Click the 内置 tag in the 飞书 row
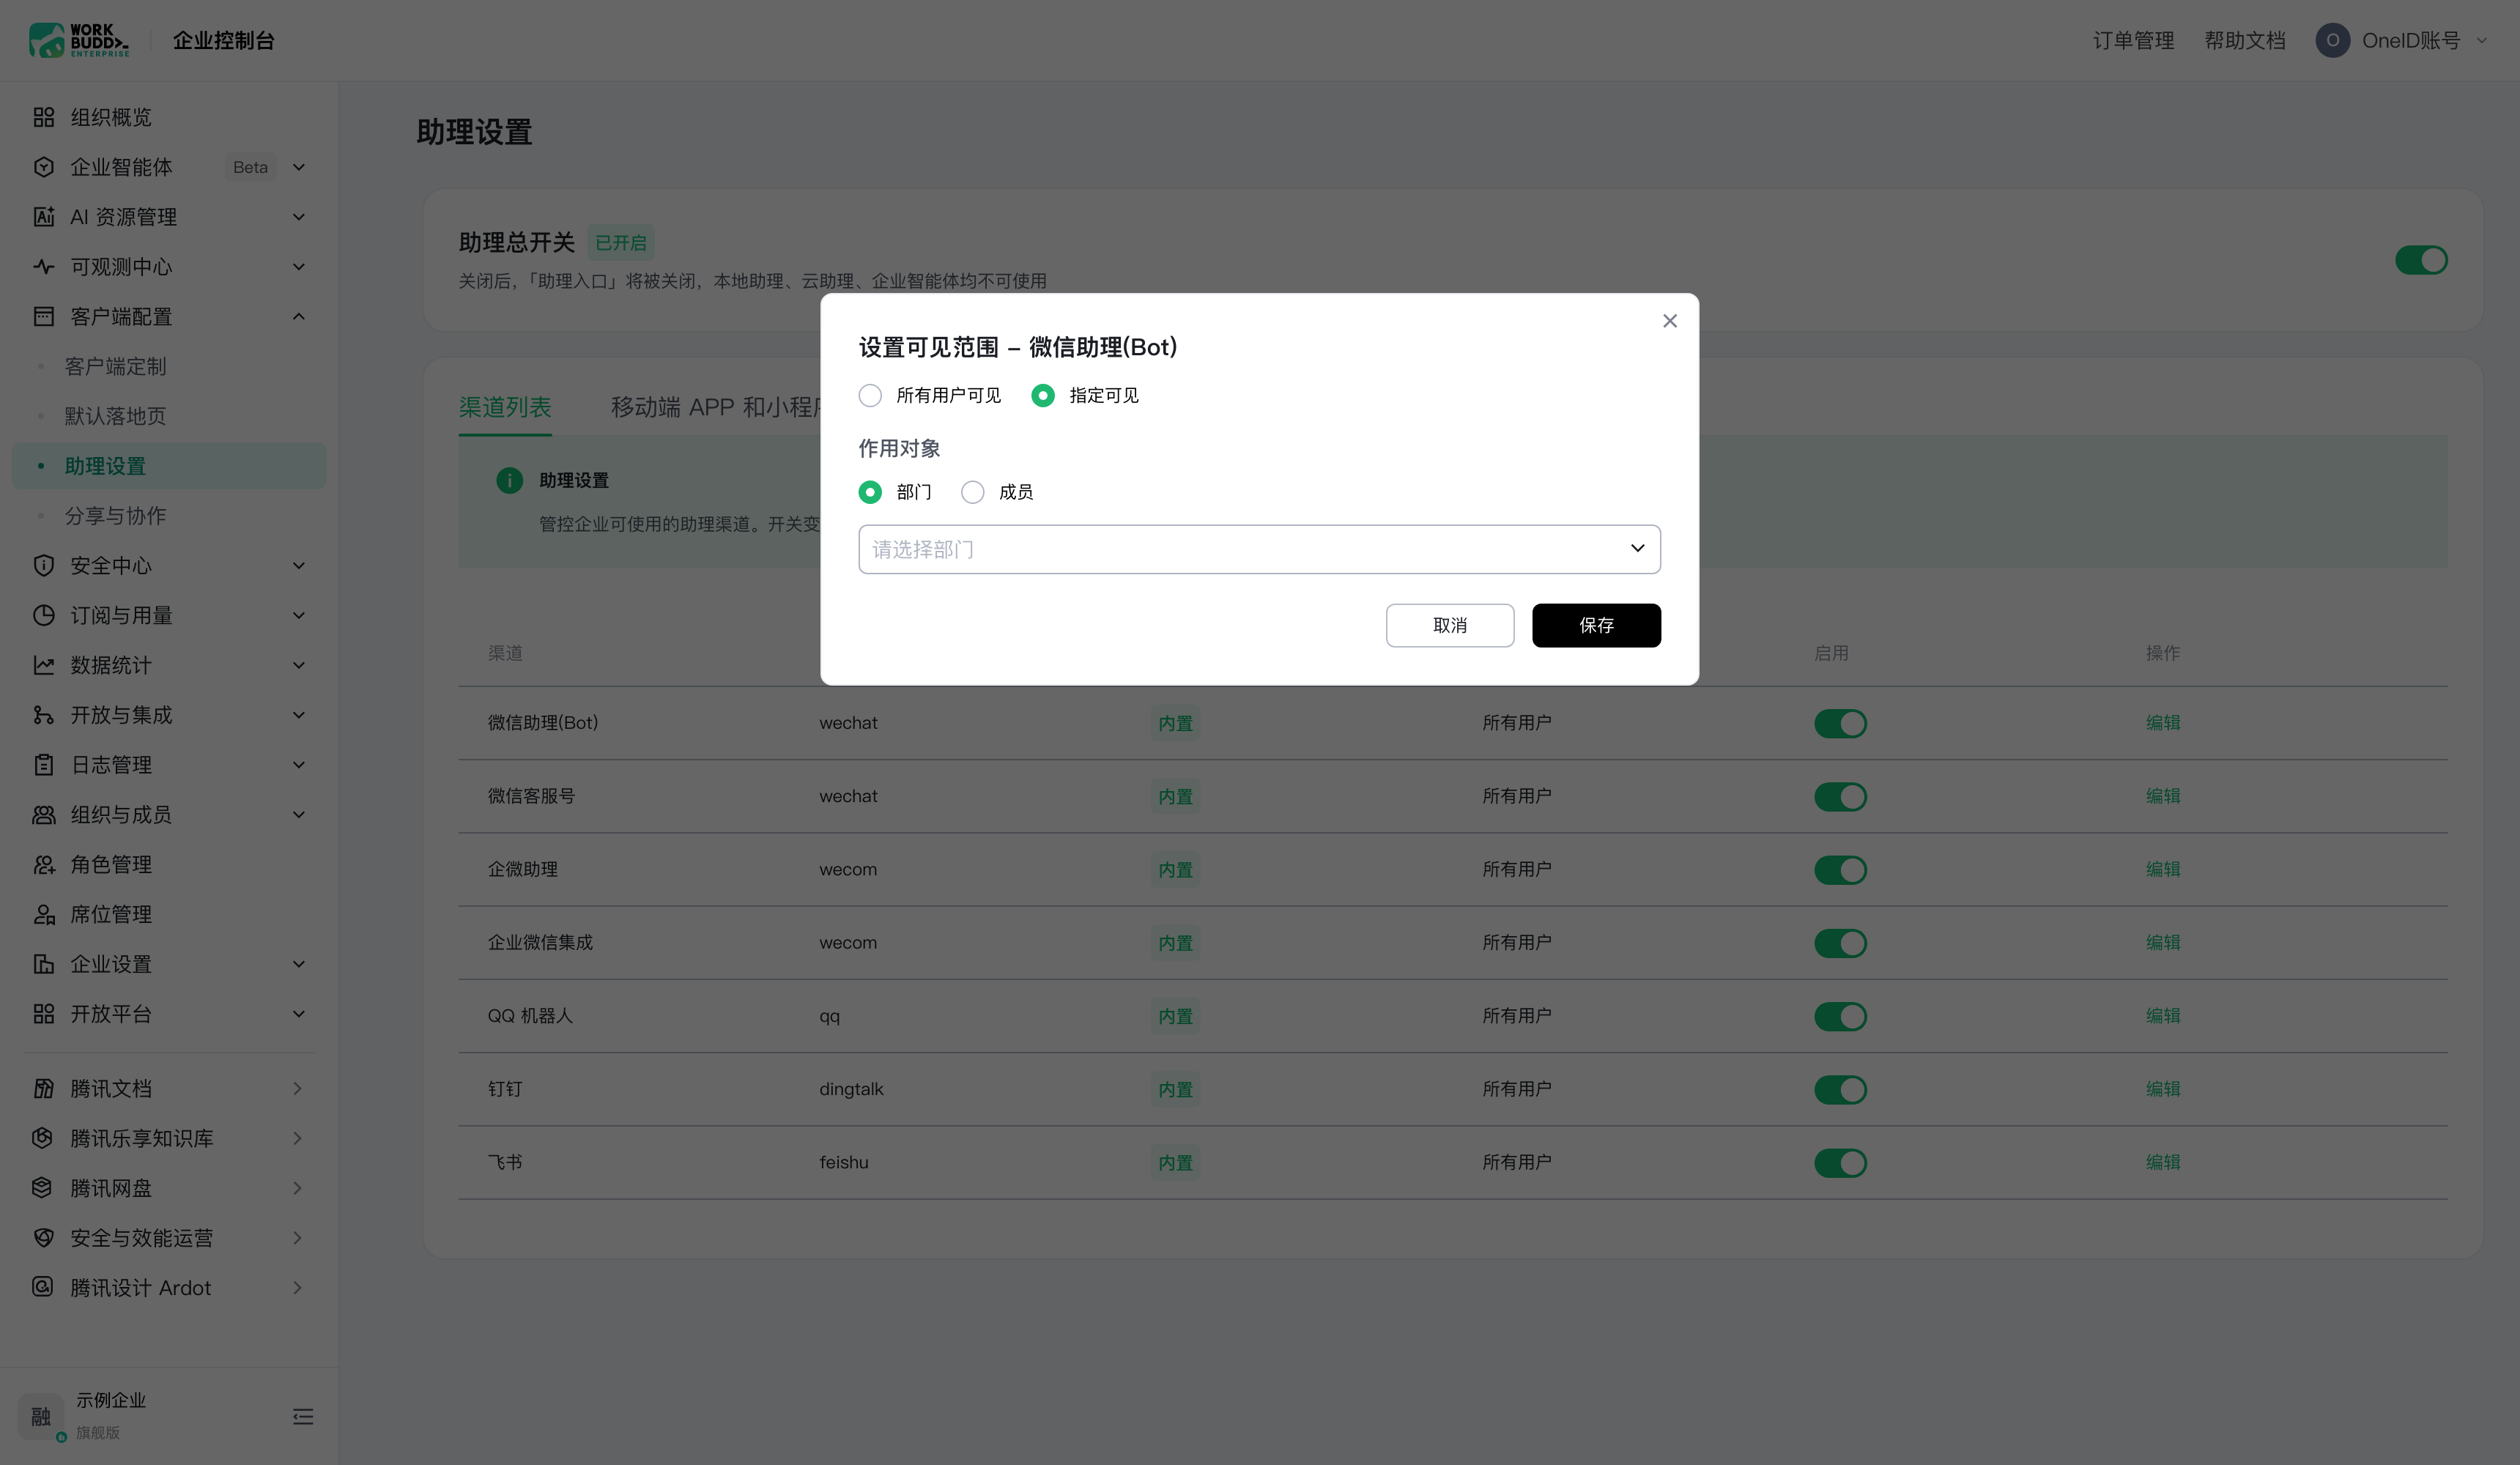 [1175, 1163]
